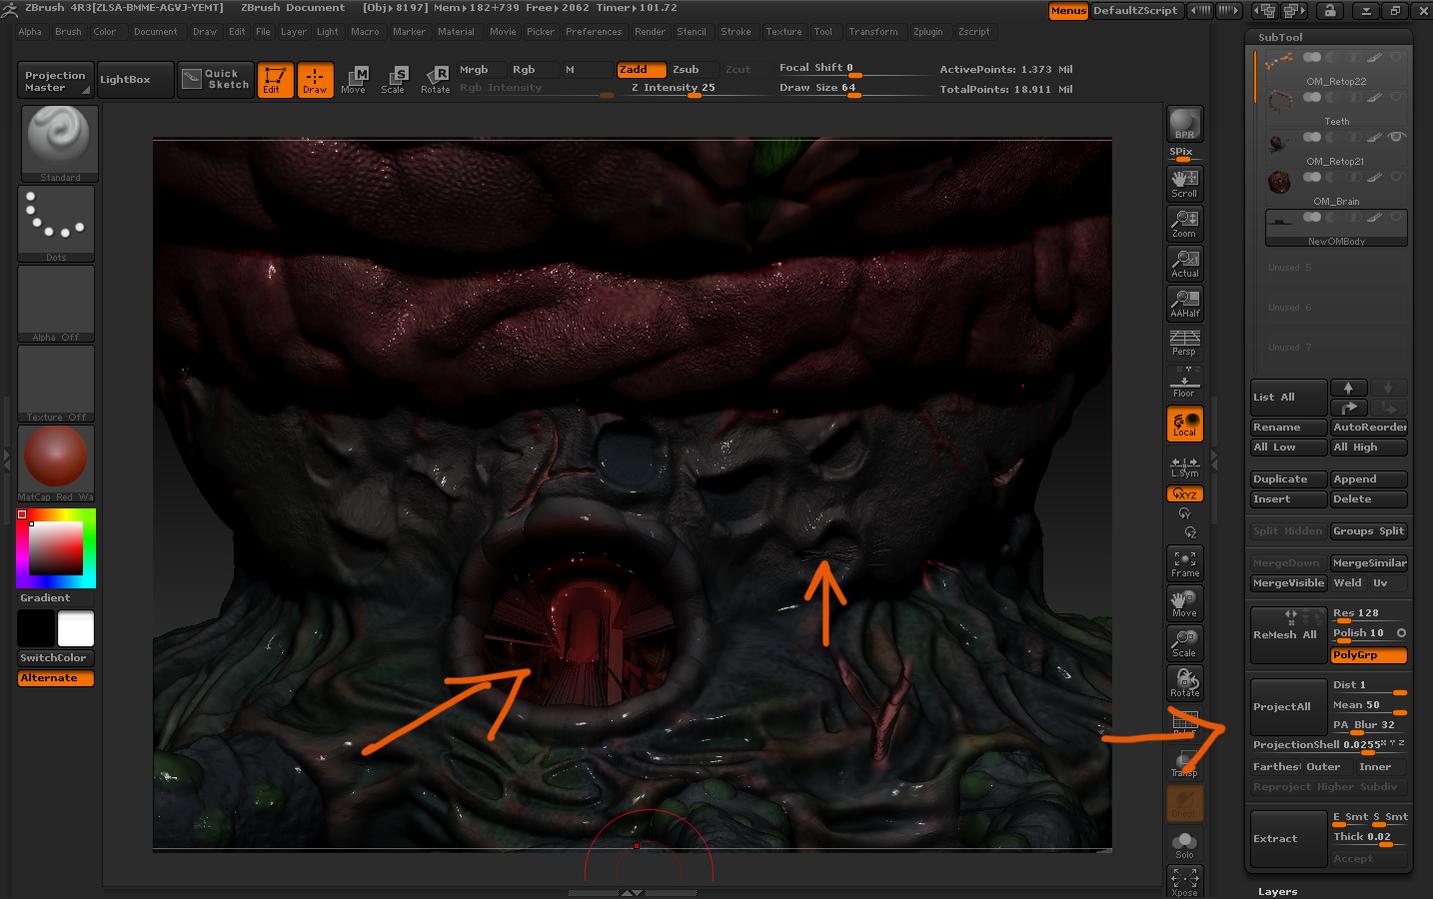This screenshot has width=1433, height=899.
Task: Click the ProjectAll button
Action: (1288, 707)
